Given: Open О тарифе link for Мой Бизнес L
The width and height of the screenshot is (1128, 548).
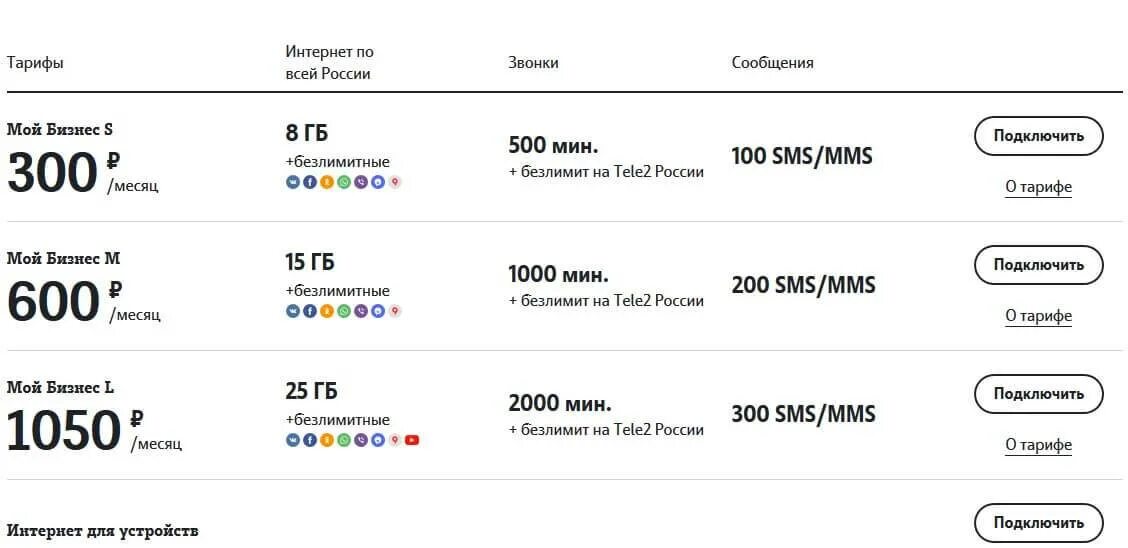Looking at the screenshot, I should coord(1038,445).
